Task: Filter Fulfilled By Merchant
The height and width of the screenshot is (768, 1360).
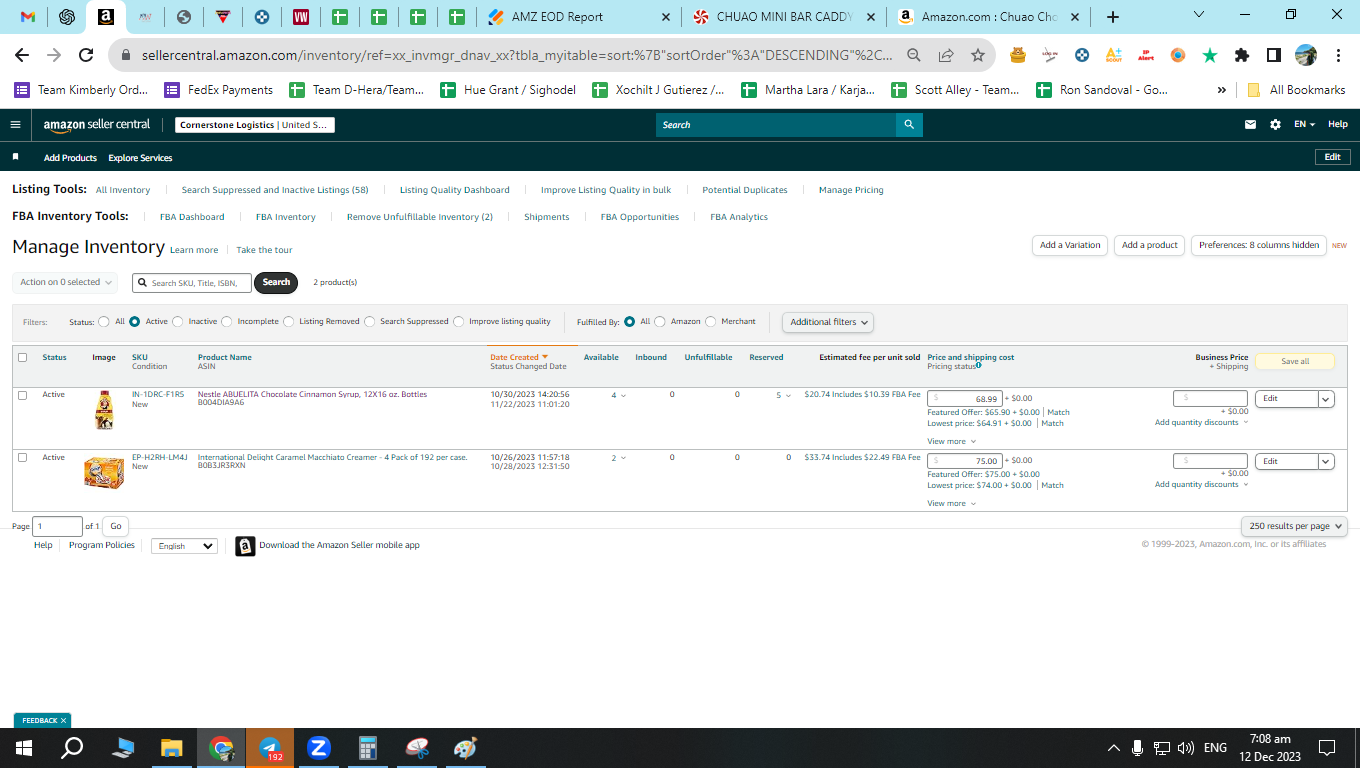Action: point(711,322)
